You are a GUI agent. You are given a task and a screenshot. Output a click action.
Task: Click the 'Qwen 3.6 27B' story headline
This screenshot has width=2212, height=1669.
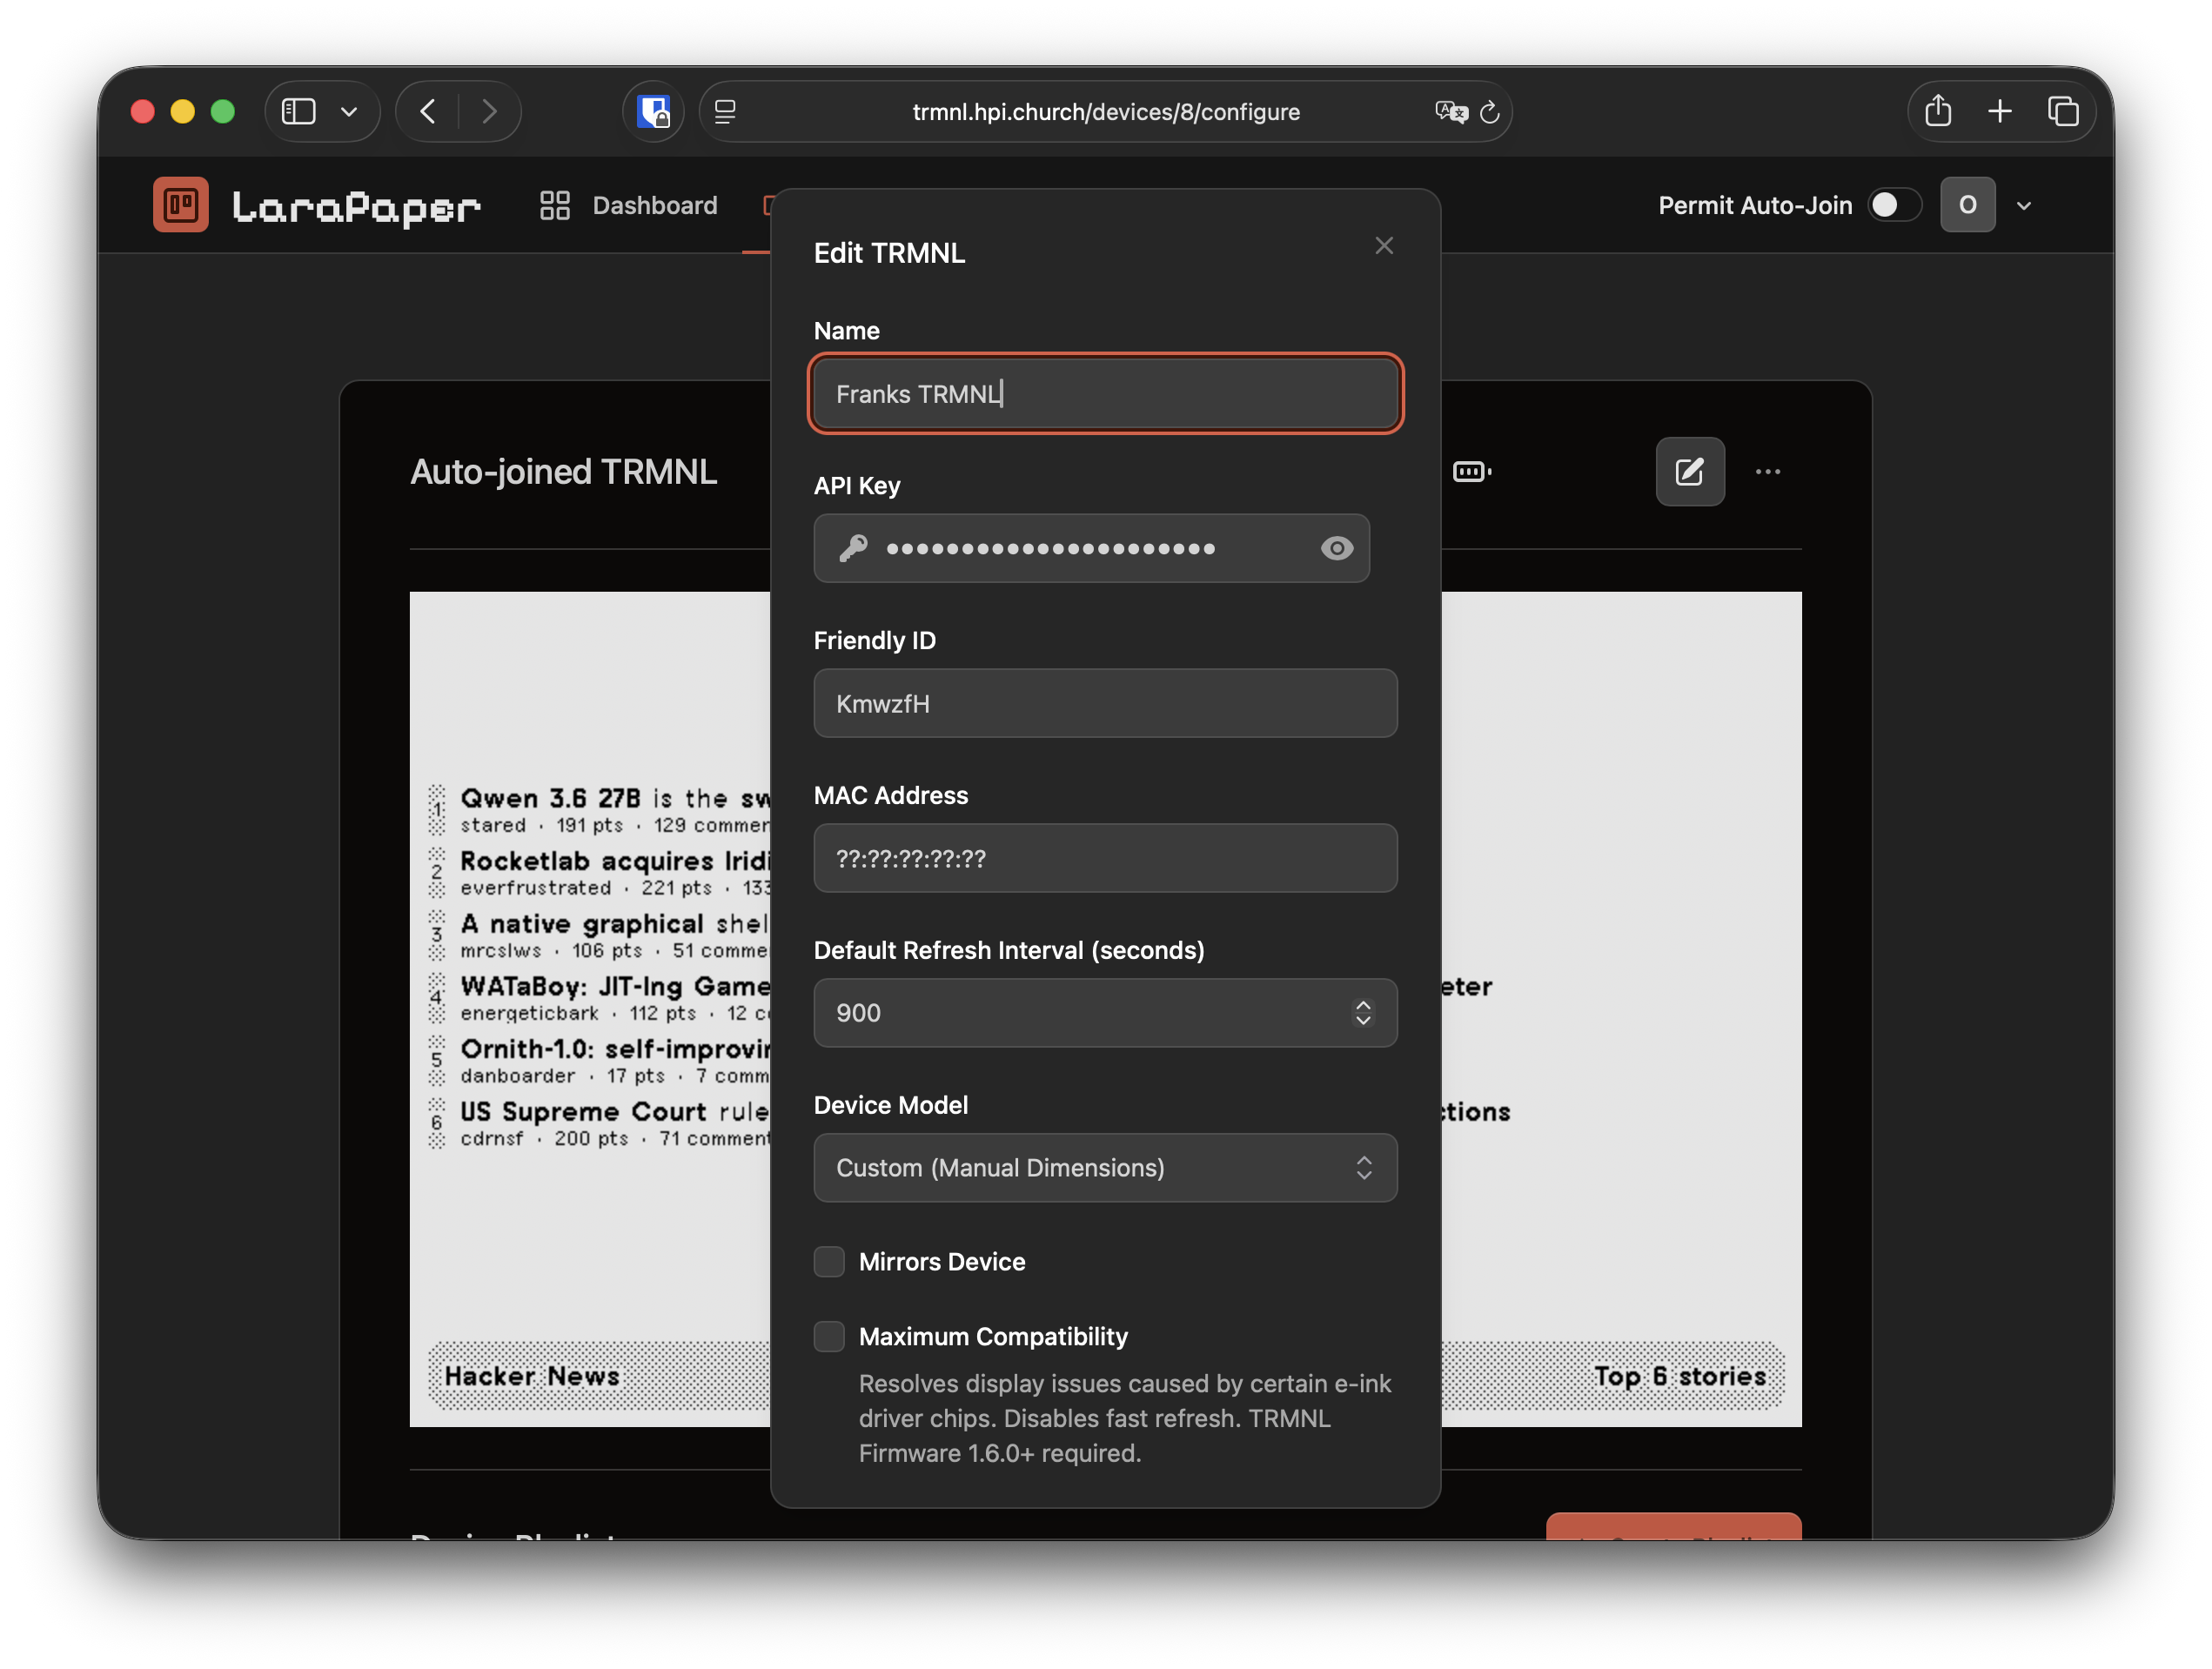(615, 799)
